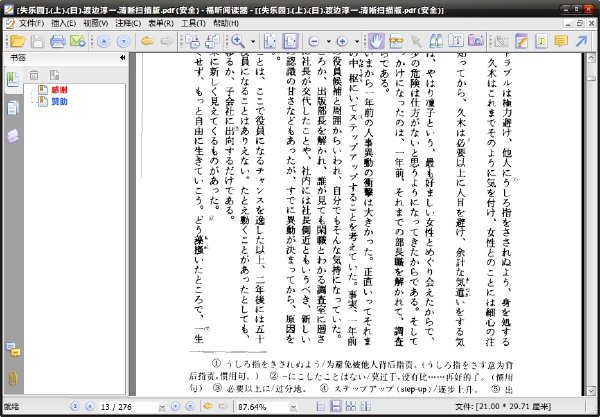Click the first page-pair icon after the view arrows
This screenshot has width=600, height=417.
pos(192,41)
